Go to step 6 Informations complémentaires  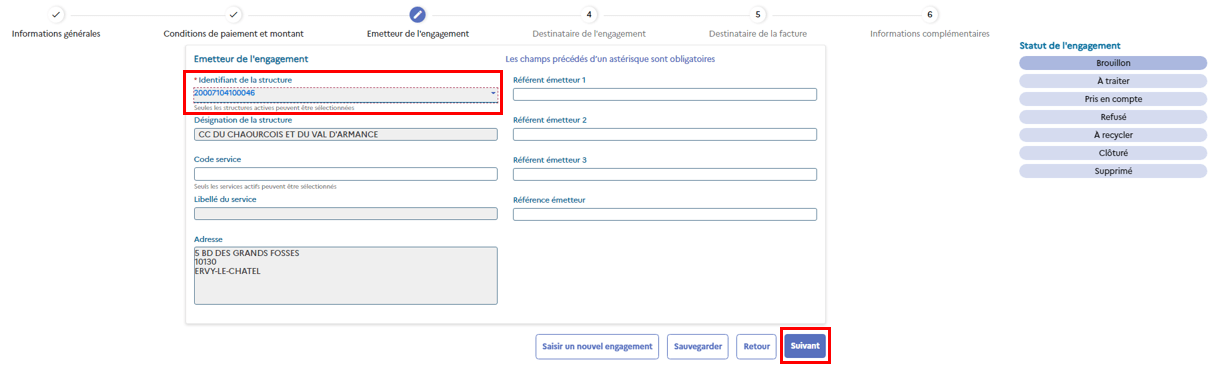930,14
